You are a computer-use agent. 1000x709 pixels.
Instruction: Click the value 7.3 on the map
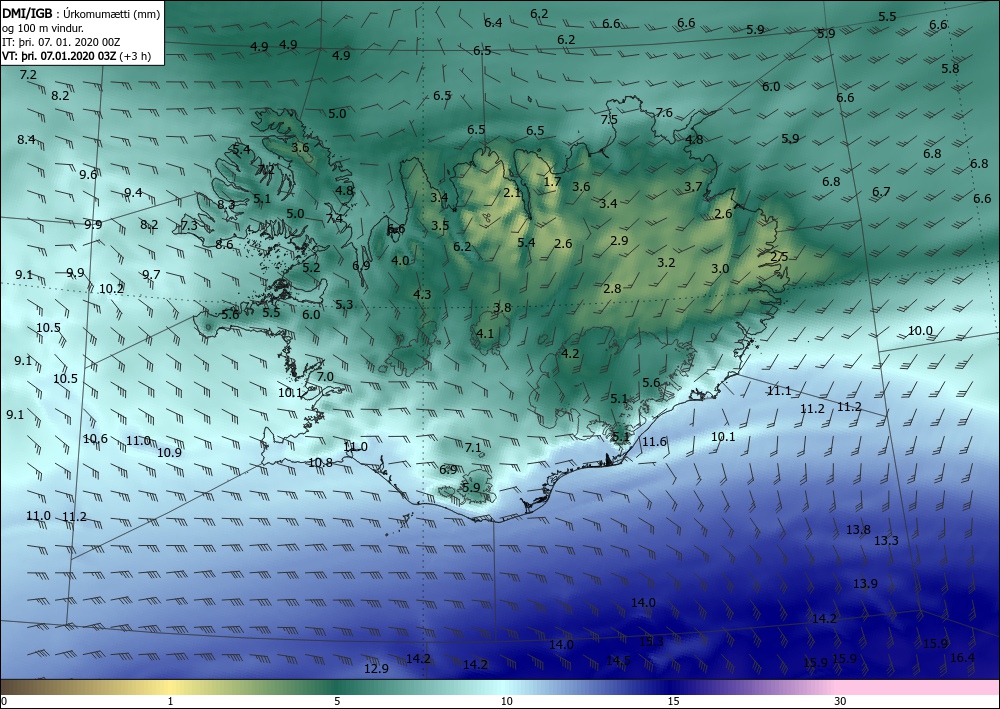[x=189, y=225]
